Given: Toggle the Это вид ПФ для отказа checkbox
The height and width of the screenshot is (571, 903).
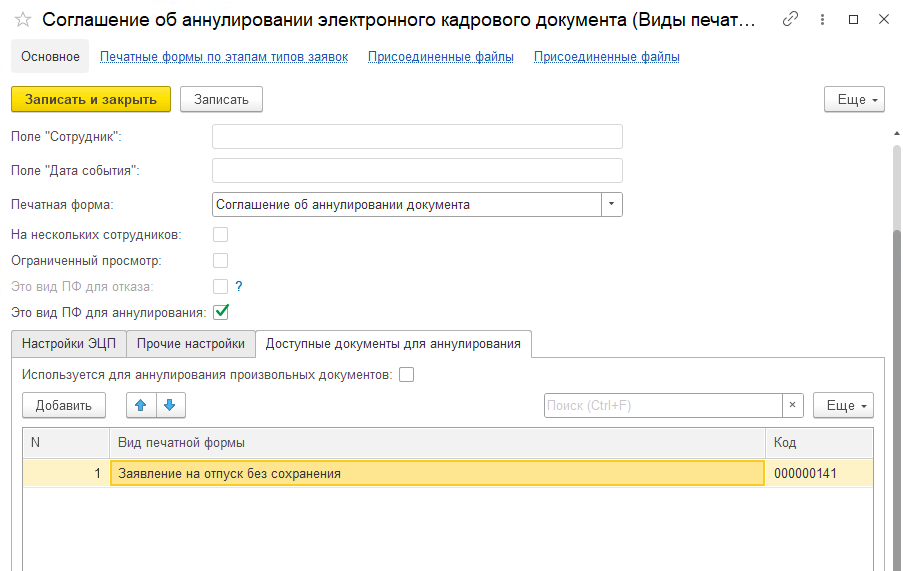Looking at the screenshot, I should (x=221, y=286).
